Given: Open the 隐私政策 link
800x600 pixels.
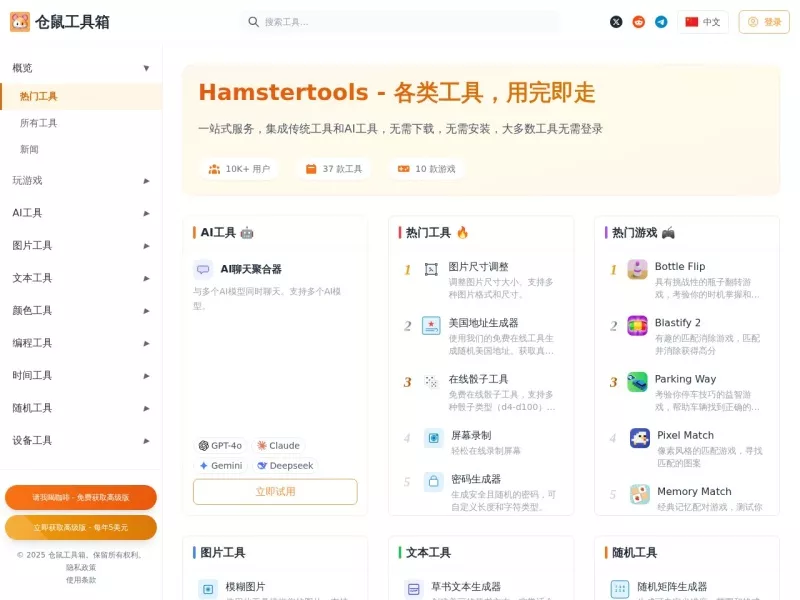Looking at the screenshot, I should (81, 567).
